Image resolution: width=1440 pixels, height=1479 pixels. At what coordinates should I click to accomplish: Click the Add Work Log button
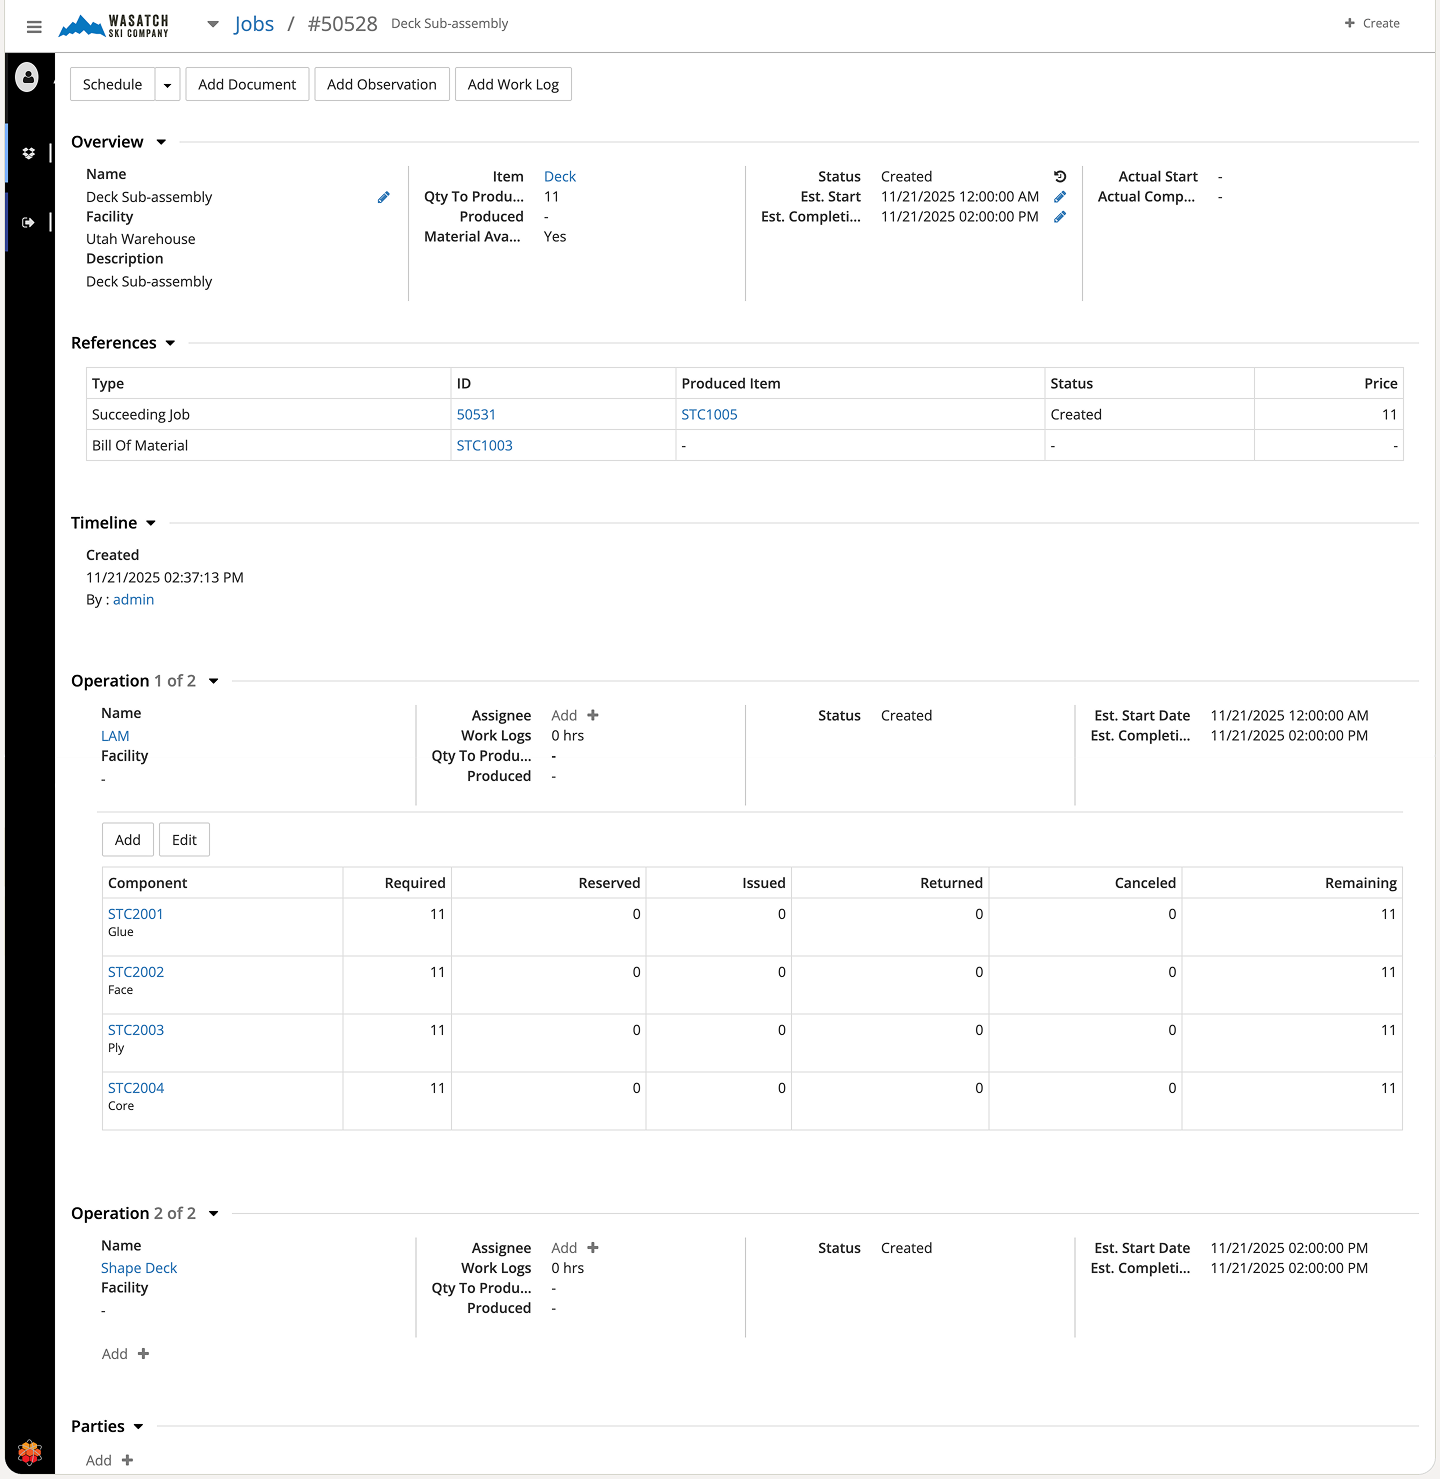click(x=513, y=85)
